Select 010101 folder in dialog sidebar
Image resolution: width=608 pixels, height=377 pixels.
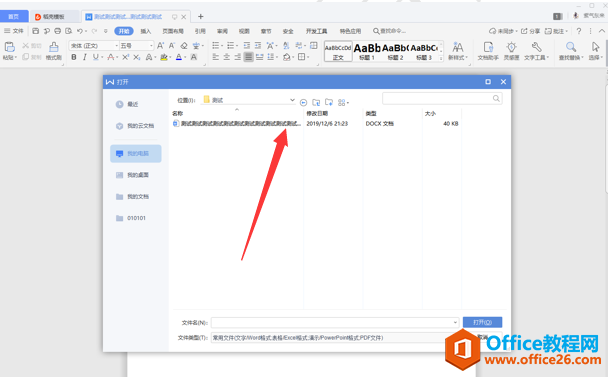(x=135, y=218)
